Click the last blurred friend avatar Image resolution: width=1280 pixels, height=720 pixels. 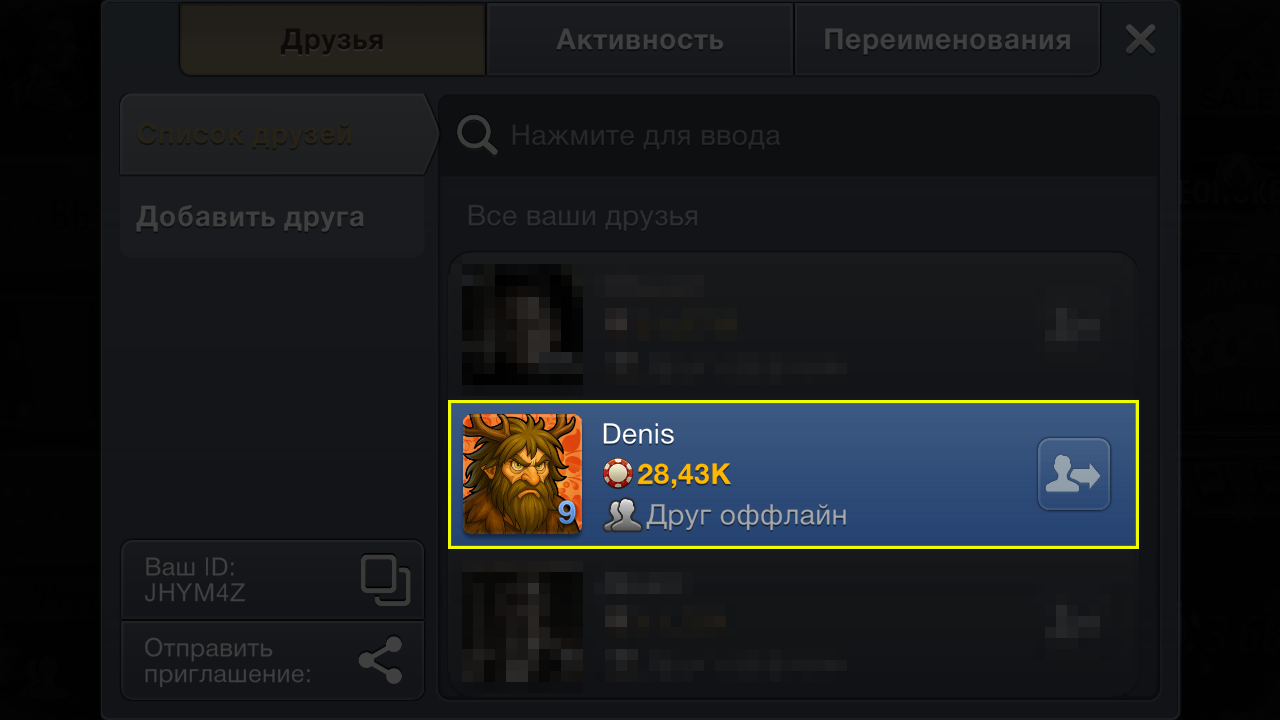click(522, 620)
